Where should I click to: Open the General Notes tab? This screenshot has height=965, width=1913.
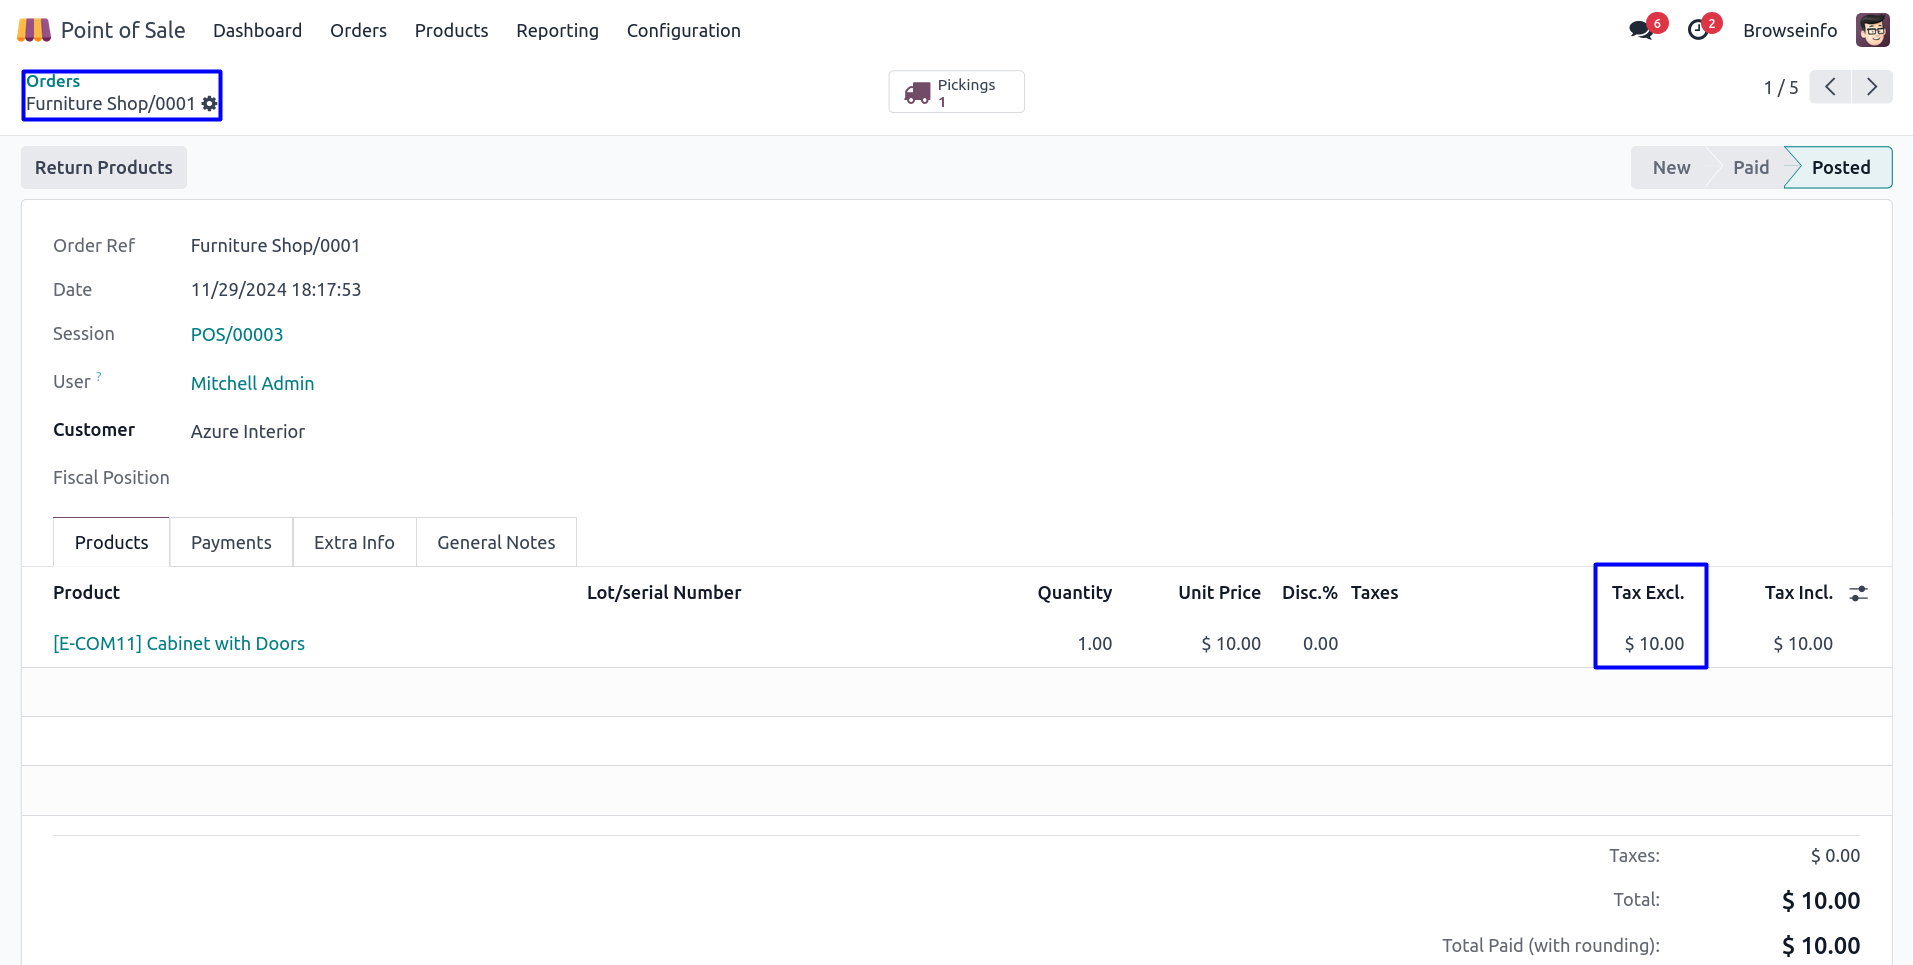(496, 542)
